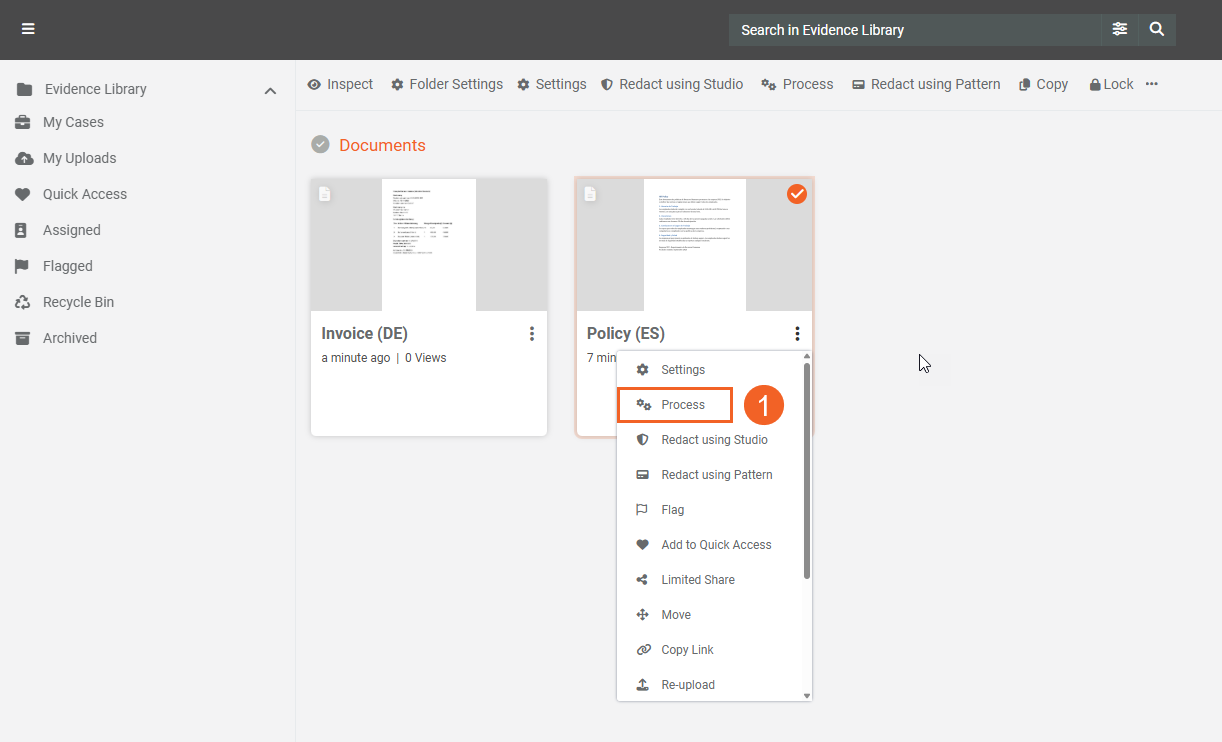Click Redact using Pattern in toolbar
The height and width of the screenshot is (742, 1222).
(926, 84)
